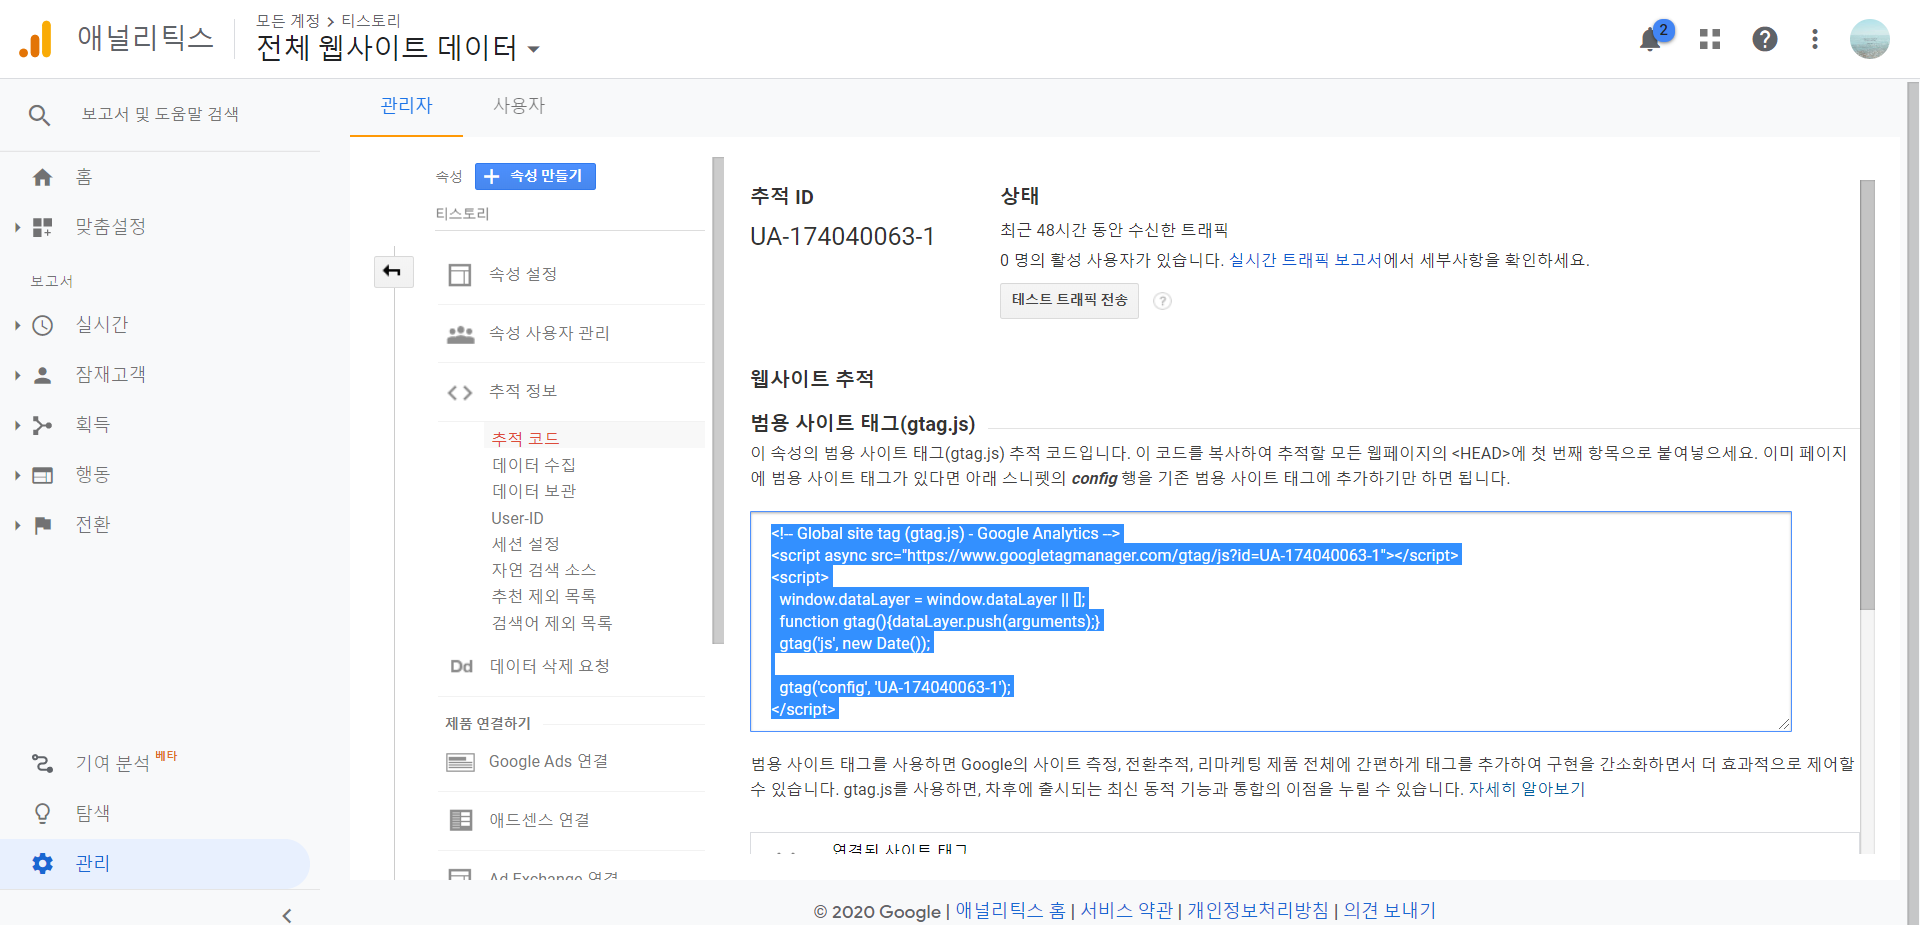Click the 속성 만들기 button

pos(535,176)
